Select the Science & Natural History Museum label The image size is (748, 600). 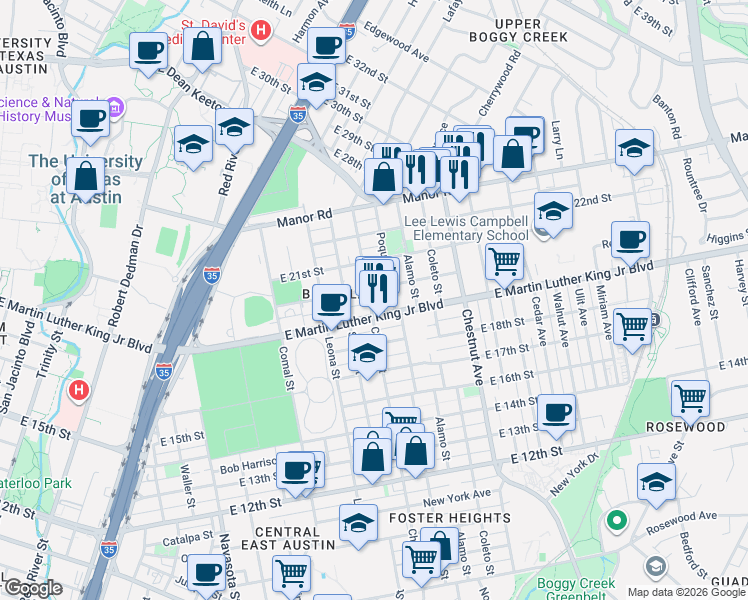click(49, 109)
